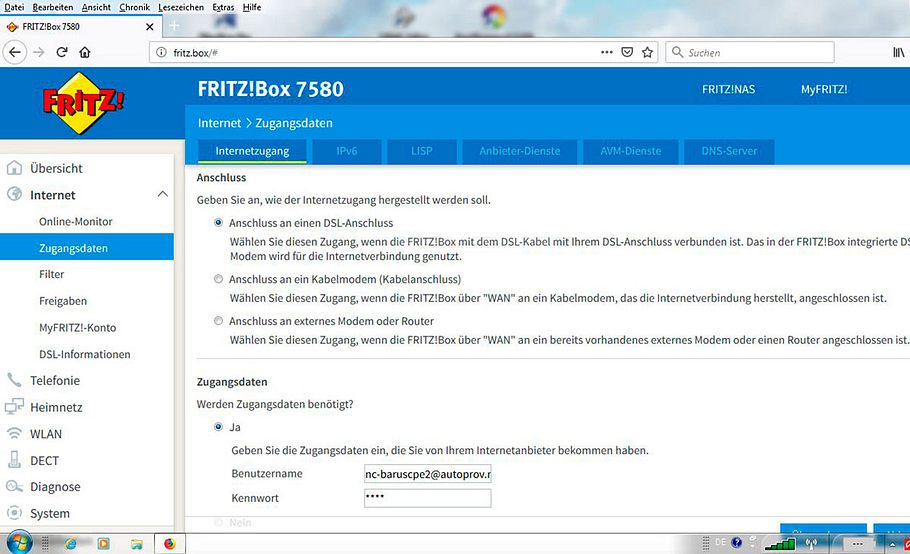Switch to the IPv6 tab
The width and height of the screenshot is (910, 554).
[346, 151]
